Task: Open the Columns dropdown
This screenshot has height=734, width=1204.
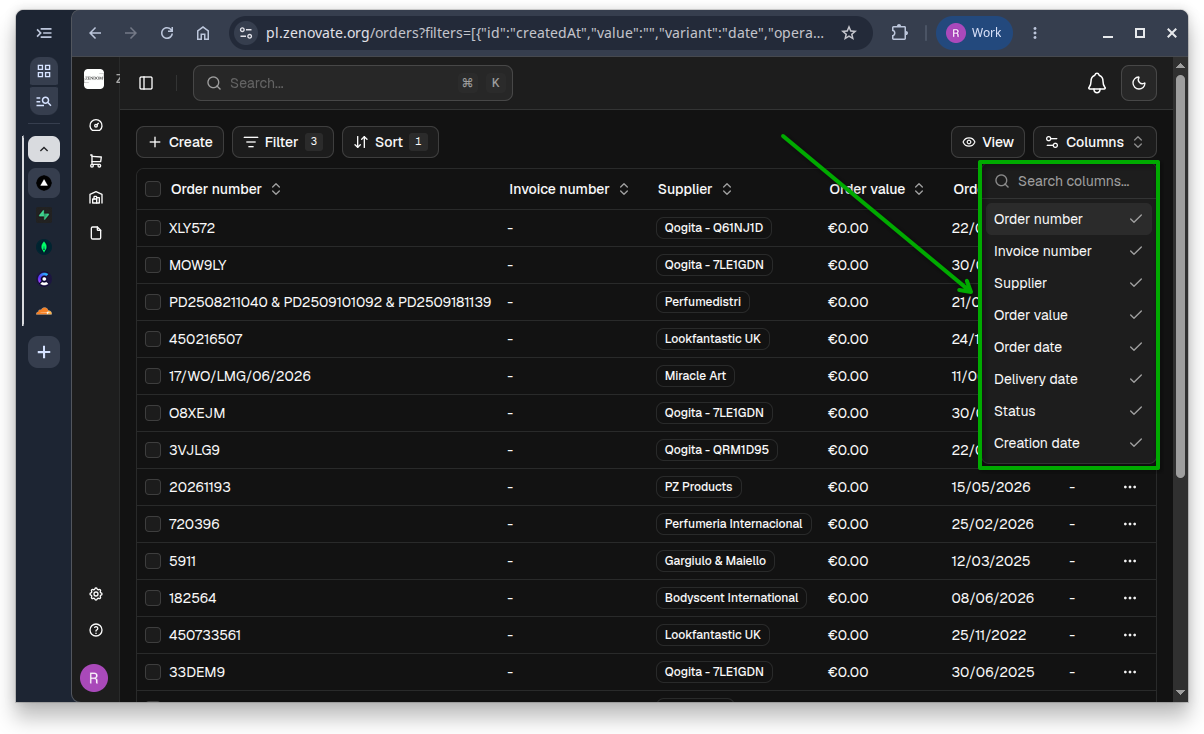Action: (1095, 142)
